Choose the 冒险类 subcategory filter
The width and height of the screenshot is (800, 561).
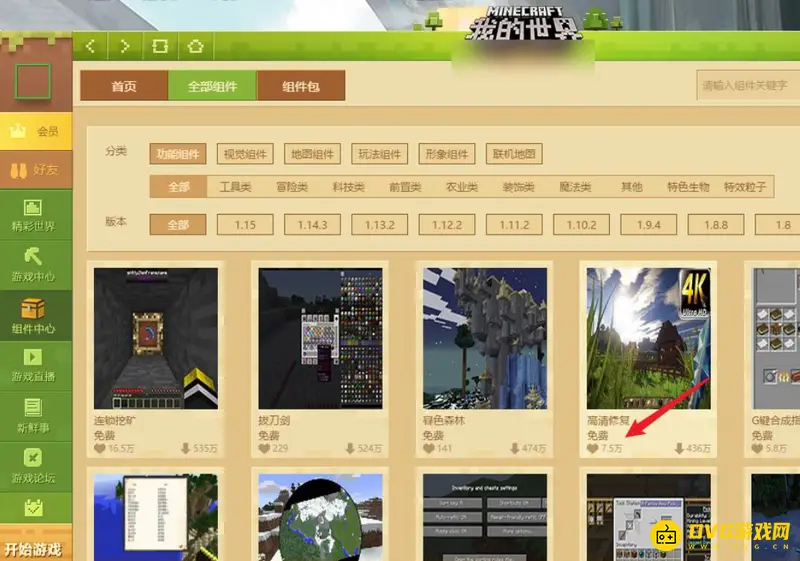(292, 187)
